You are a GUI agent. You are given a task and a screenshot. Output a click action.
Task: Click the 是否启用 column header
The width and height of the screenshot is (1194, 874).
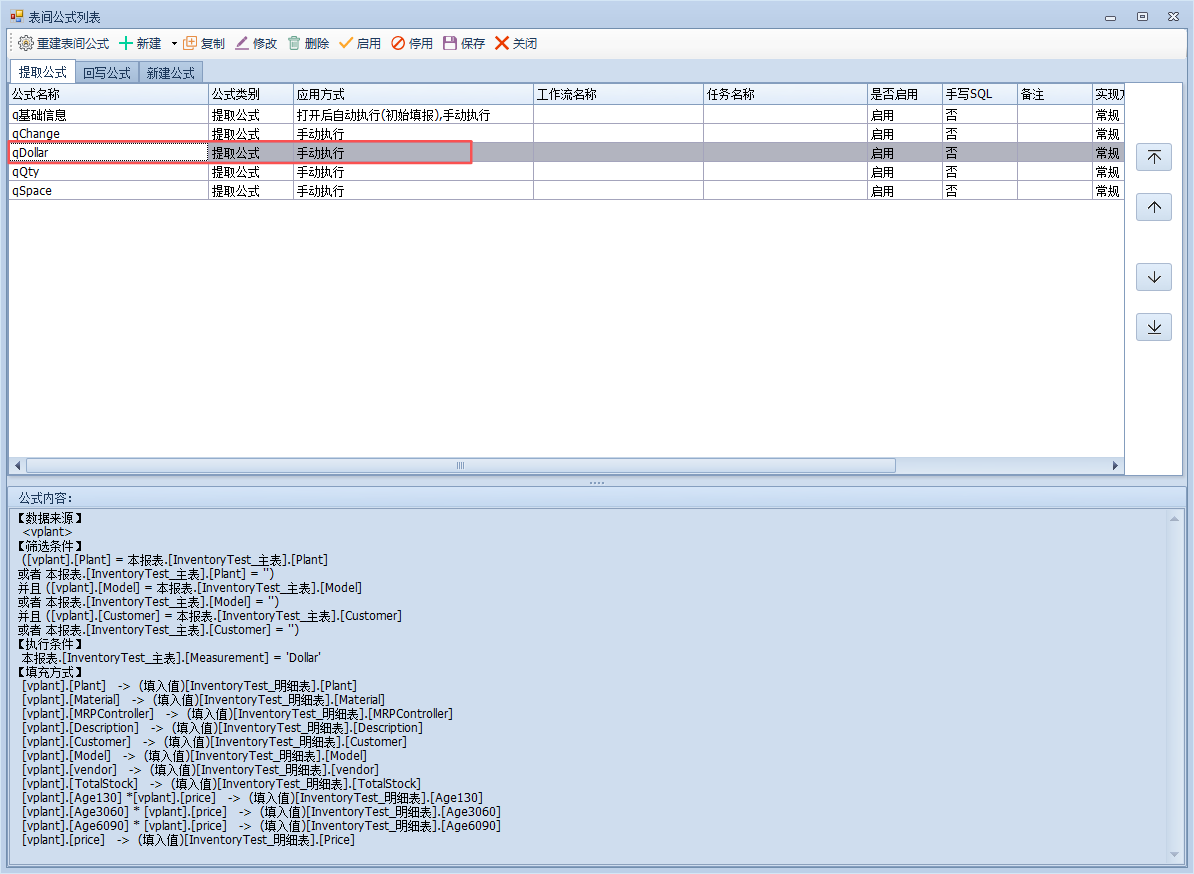(x=904, y=94)
